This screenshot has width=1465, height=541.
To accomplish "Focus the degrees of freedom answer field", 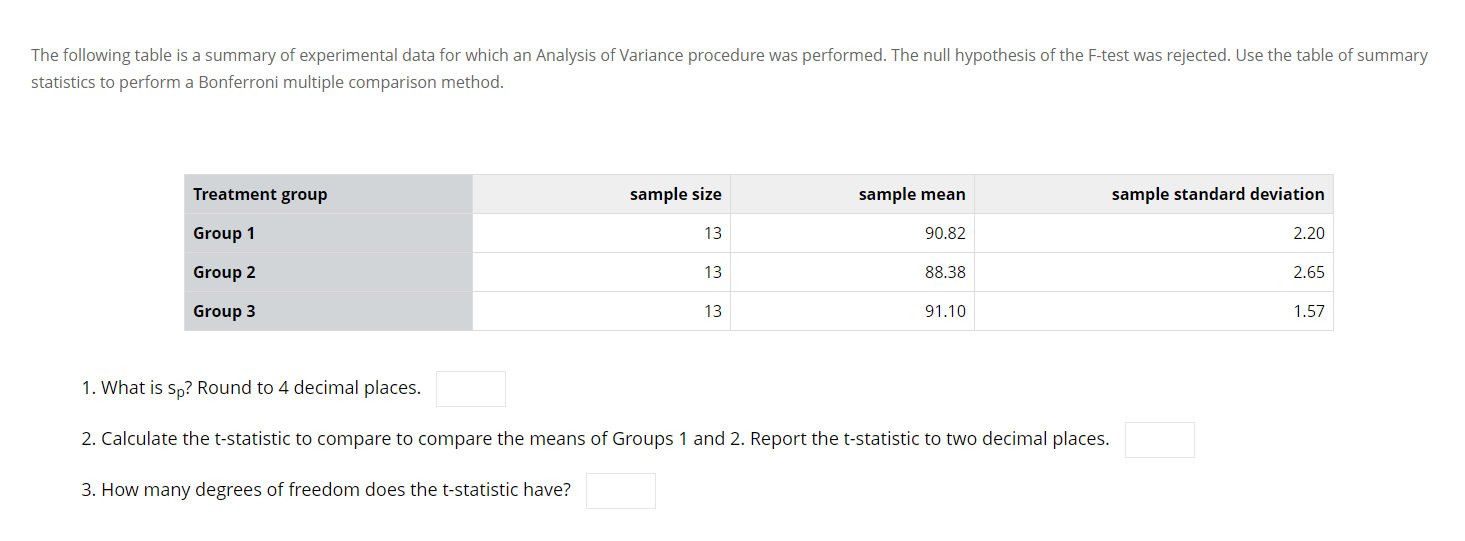I will (621, 491).
